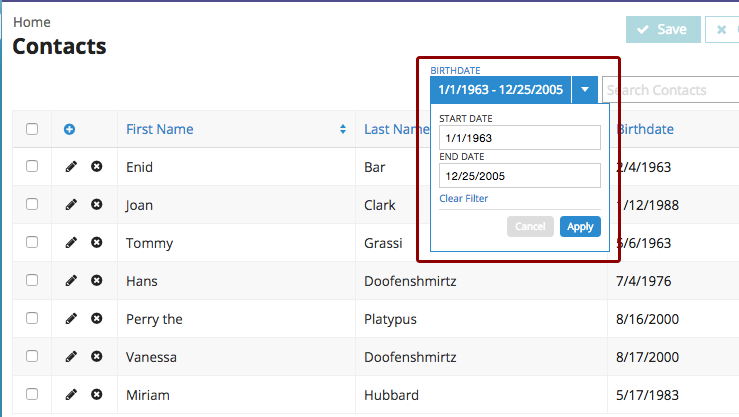This screenshot has width=739, height=417.
Task: Focus the Start Date input field
Action: coord(520,138)
